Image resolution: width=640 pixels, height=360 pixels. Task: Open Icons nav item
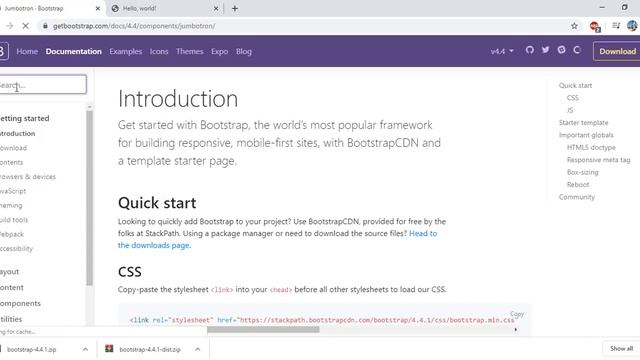click(x=159, y=51)
